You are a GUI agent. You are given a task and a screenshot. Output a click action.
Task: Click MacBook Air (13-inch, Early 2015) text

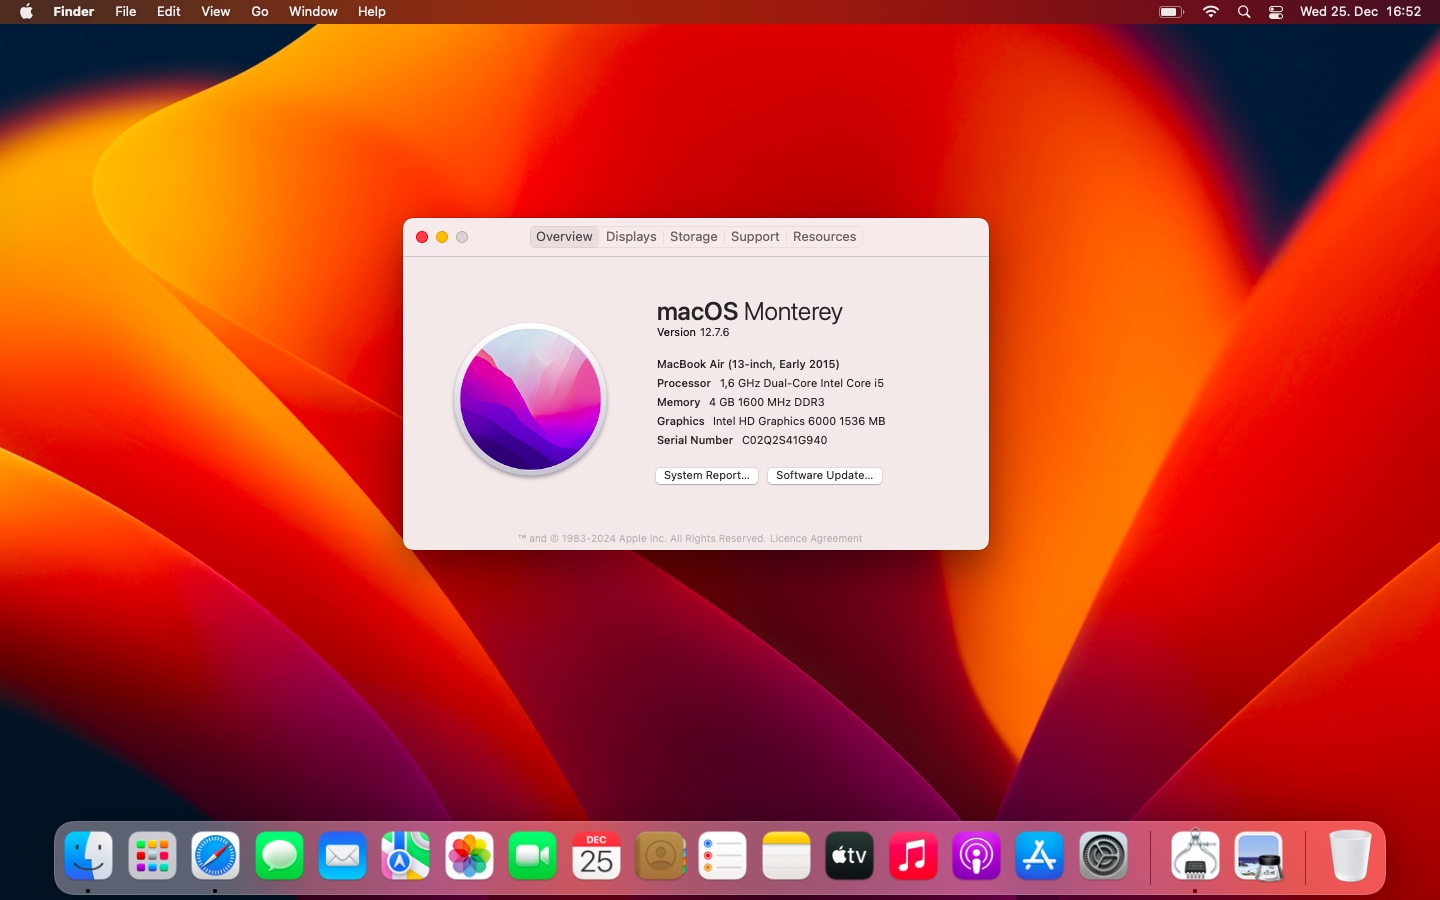click(748, 365)
